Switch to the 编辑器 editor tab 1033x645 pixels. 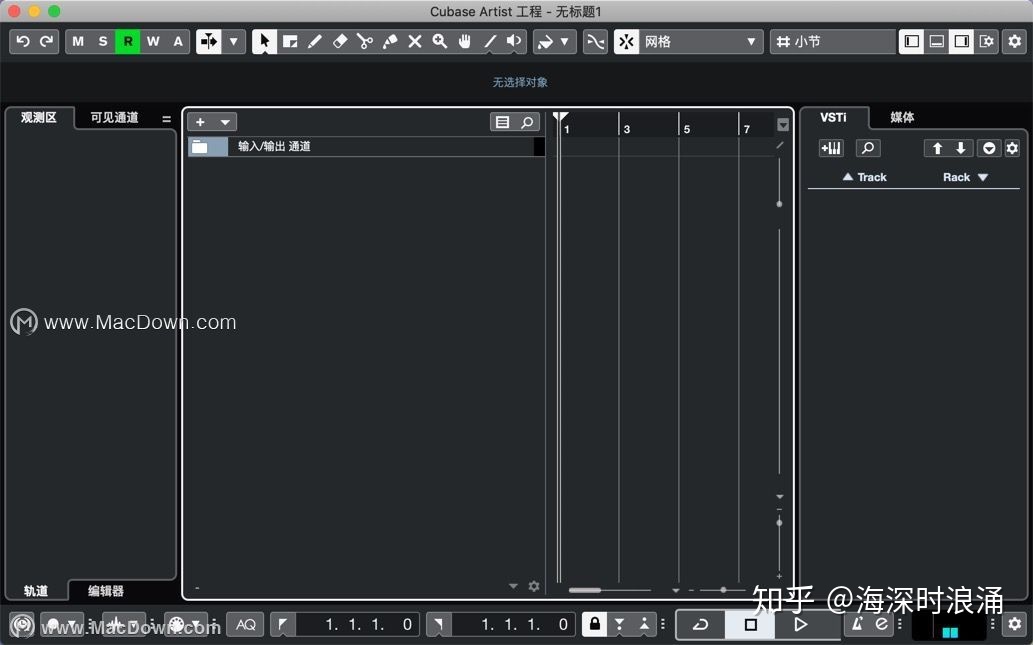(106, 590)
